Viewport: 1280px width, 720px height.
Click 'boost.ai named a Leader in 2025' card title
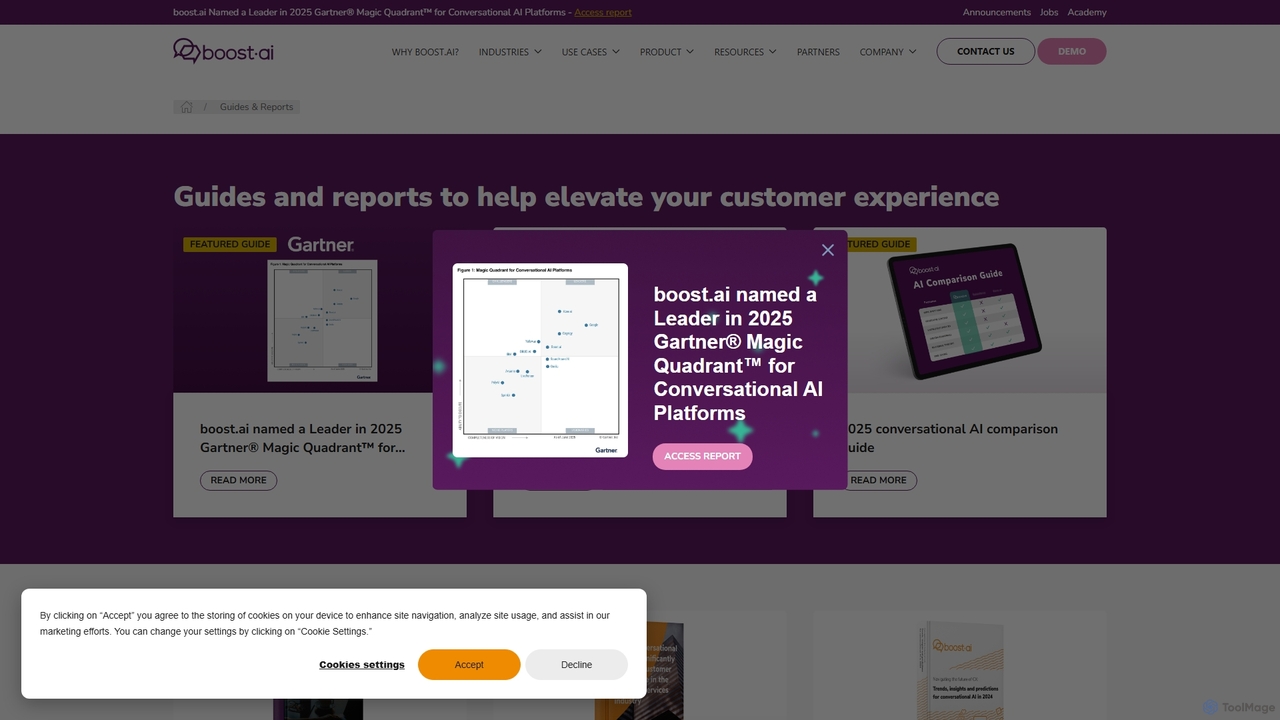[302, 438]
